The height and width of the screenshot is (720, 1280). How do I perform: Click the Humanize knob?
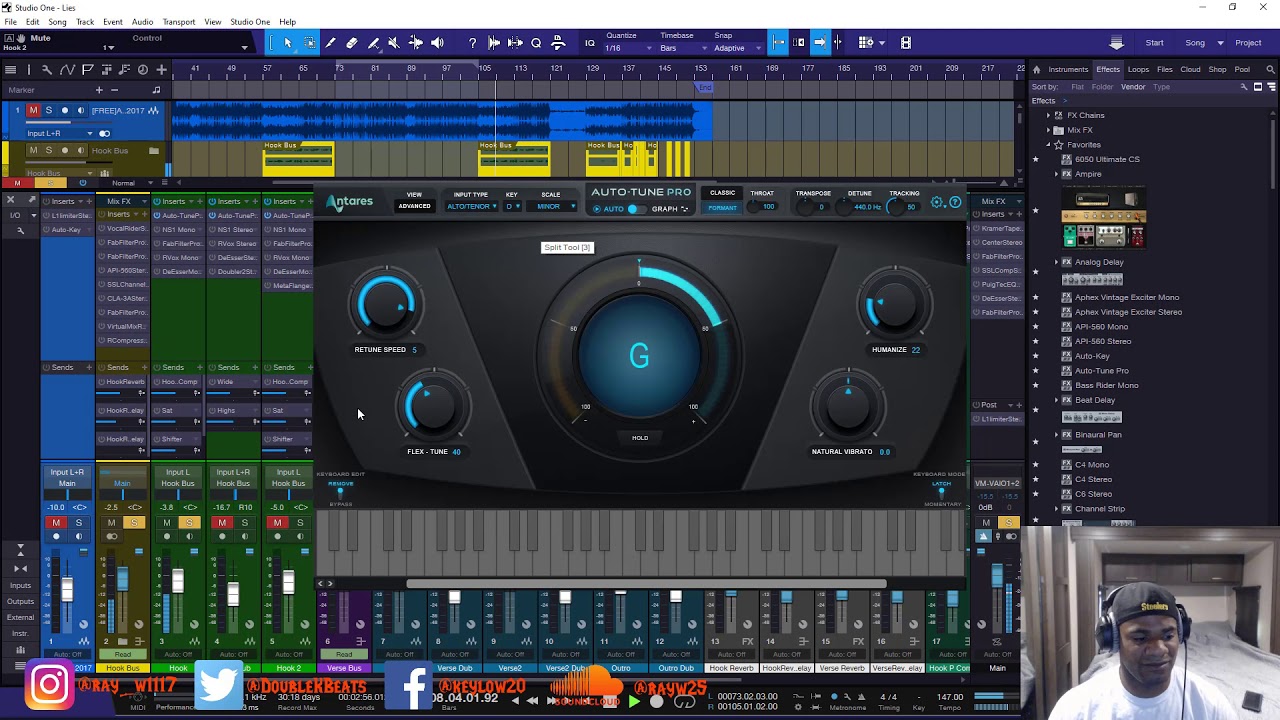[893, 304]
